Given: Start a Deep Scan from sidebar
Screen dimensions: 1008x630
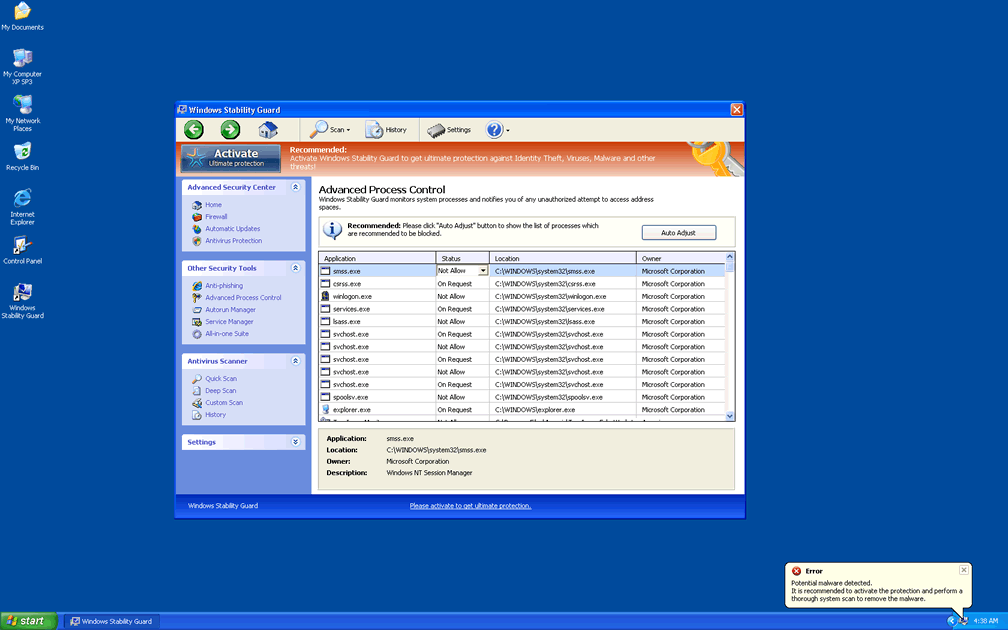Looking at the screenshot, I should (x=221, y=391).
